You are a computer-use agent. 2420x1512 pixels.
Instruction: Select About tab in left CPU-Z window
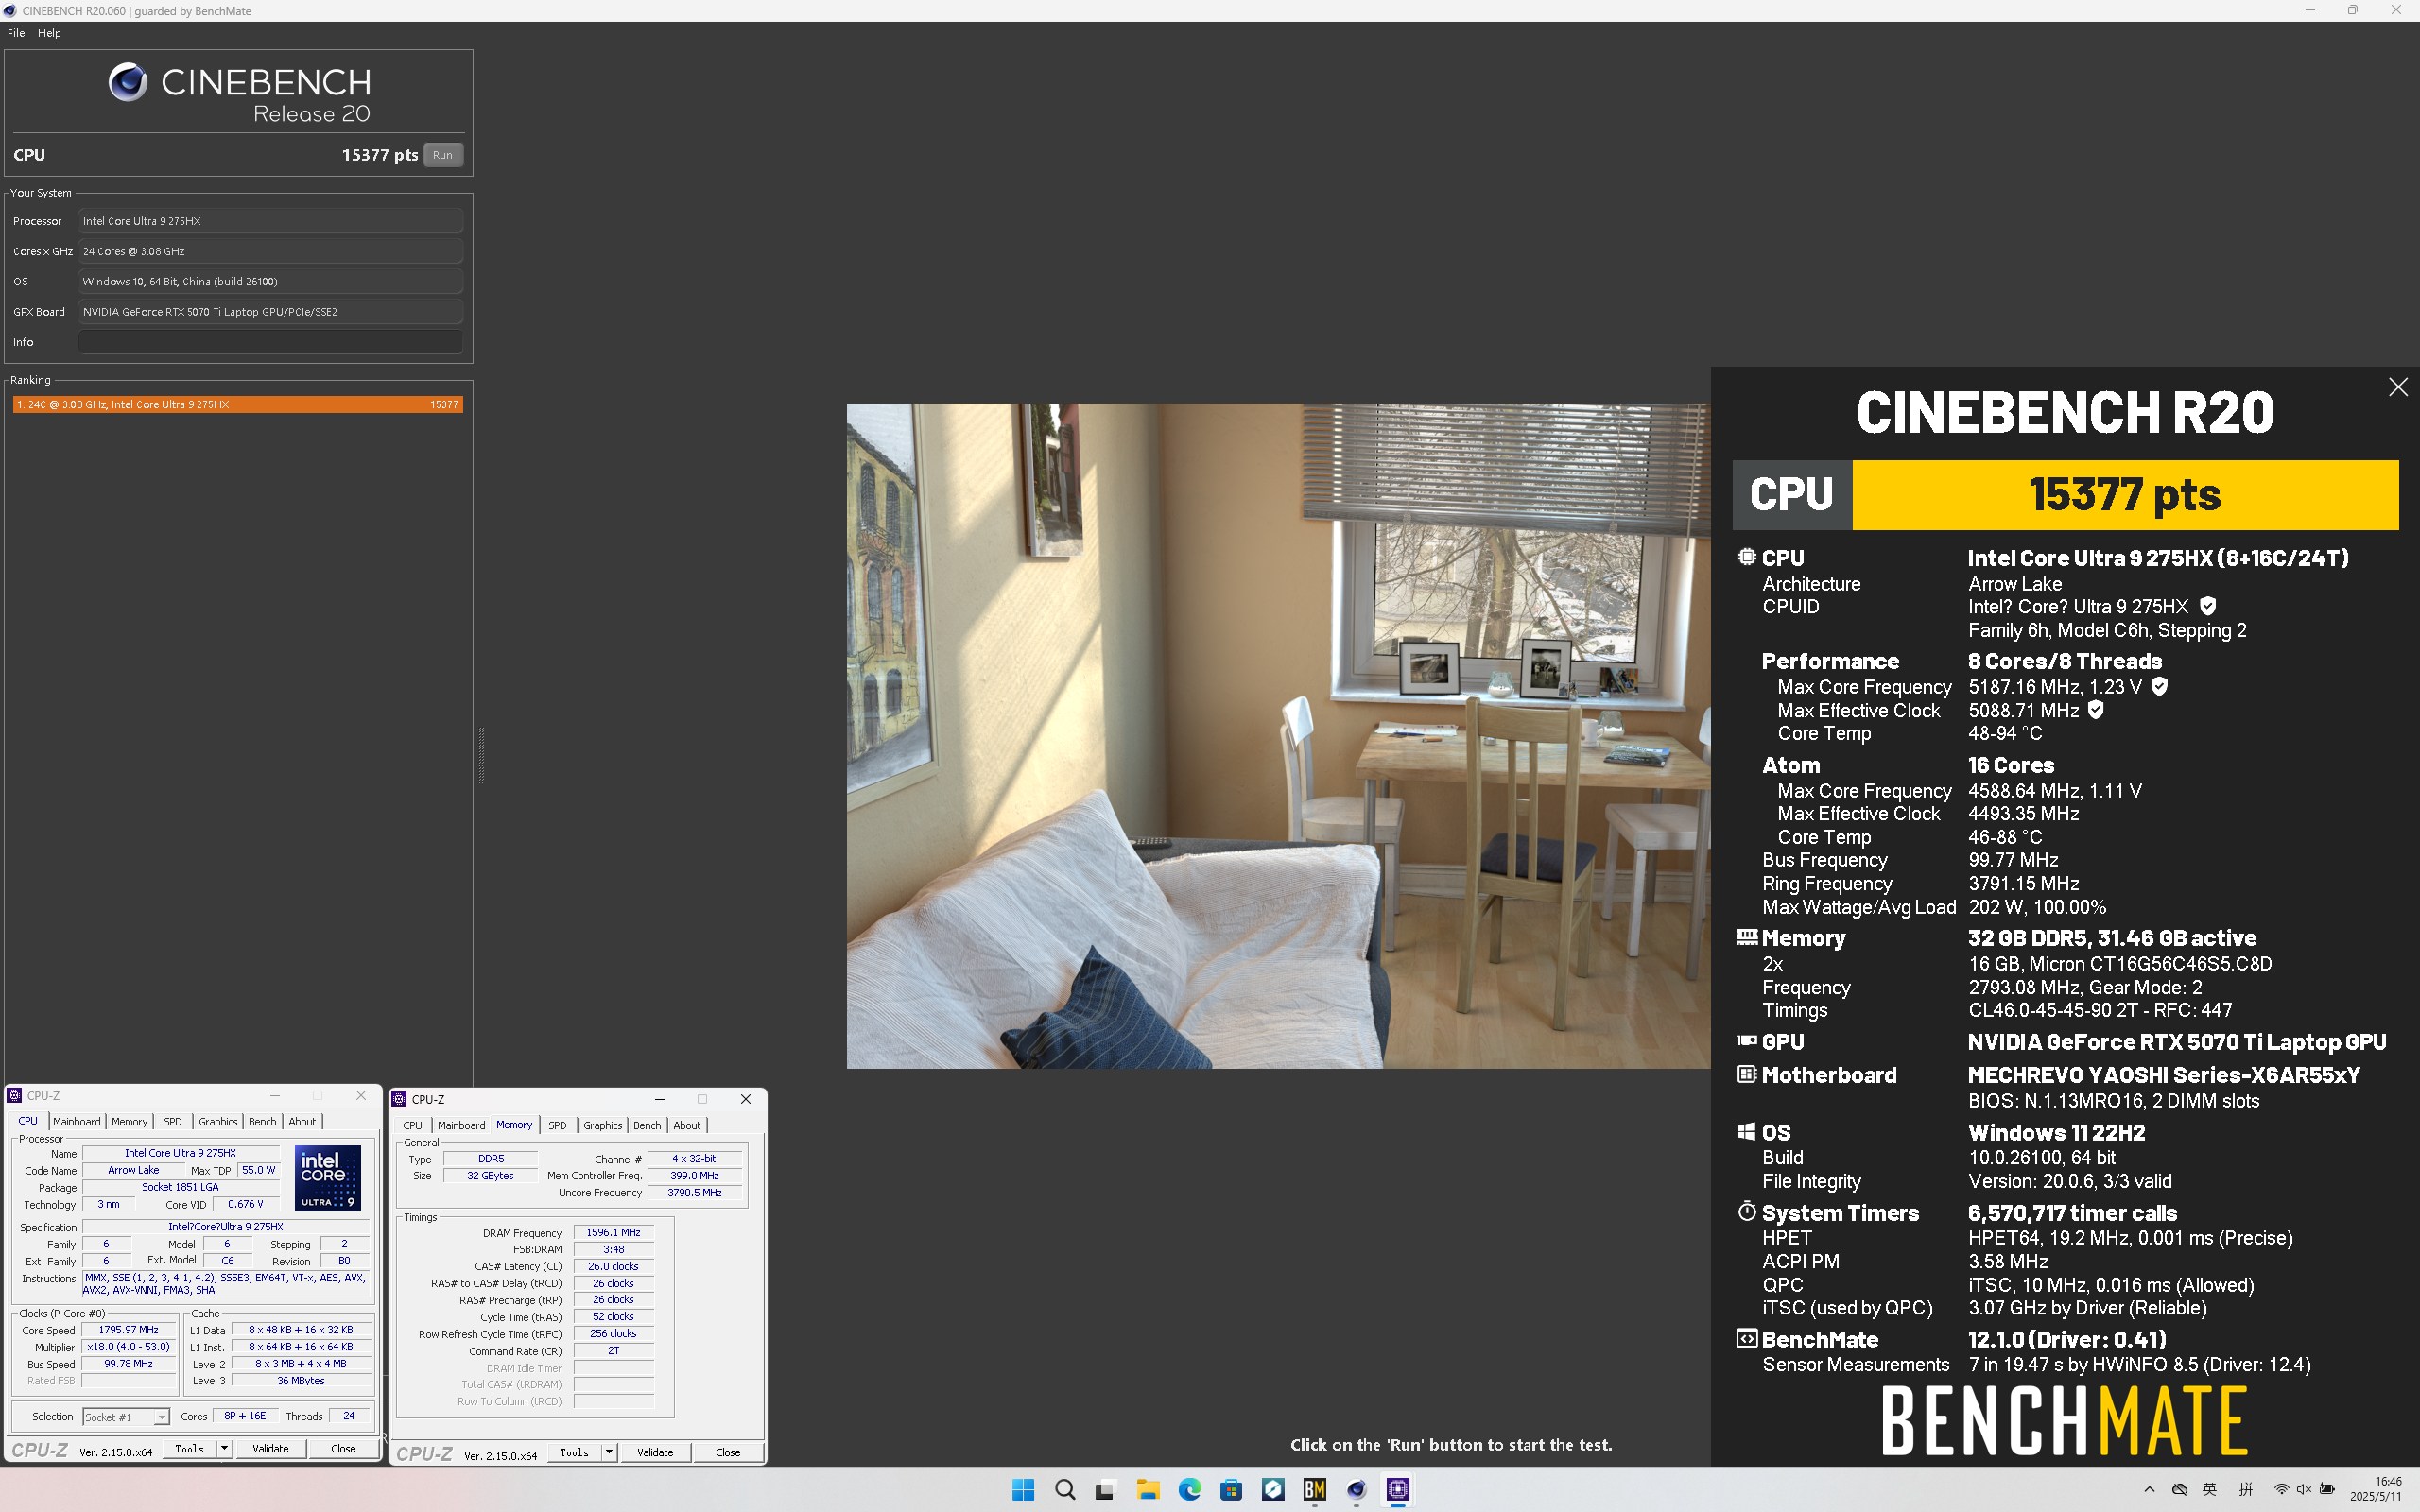[x=302, y=1122]
